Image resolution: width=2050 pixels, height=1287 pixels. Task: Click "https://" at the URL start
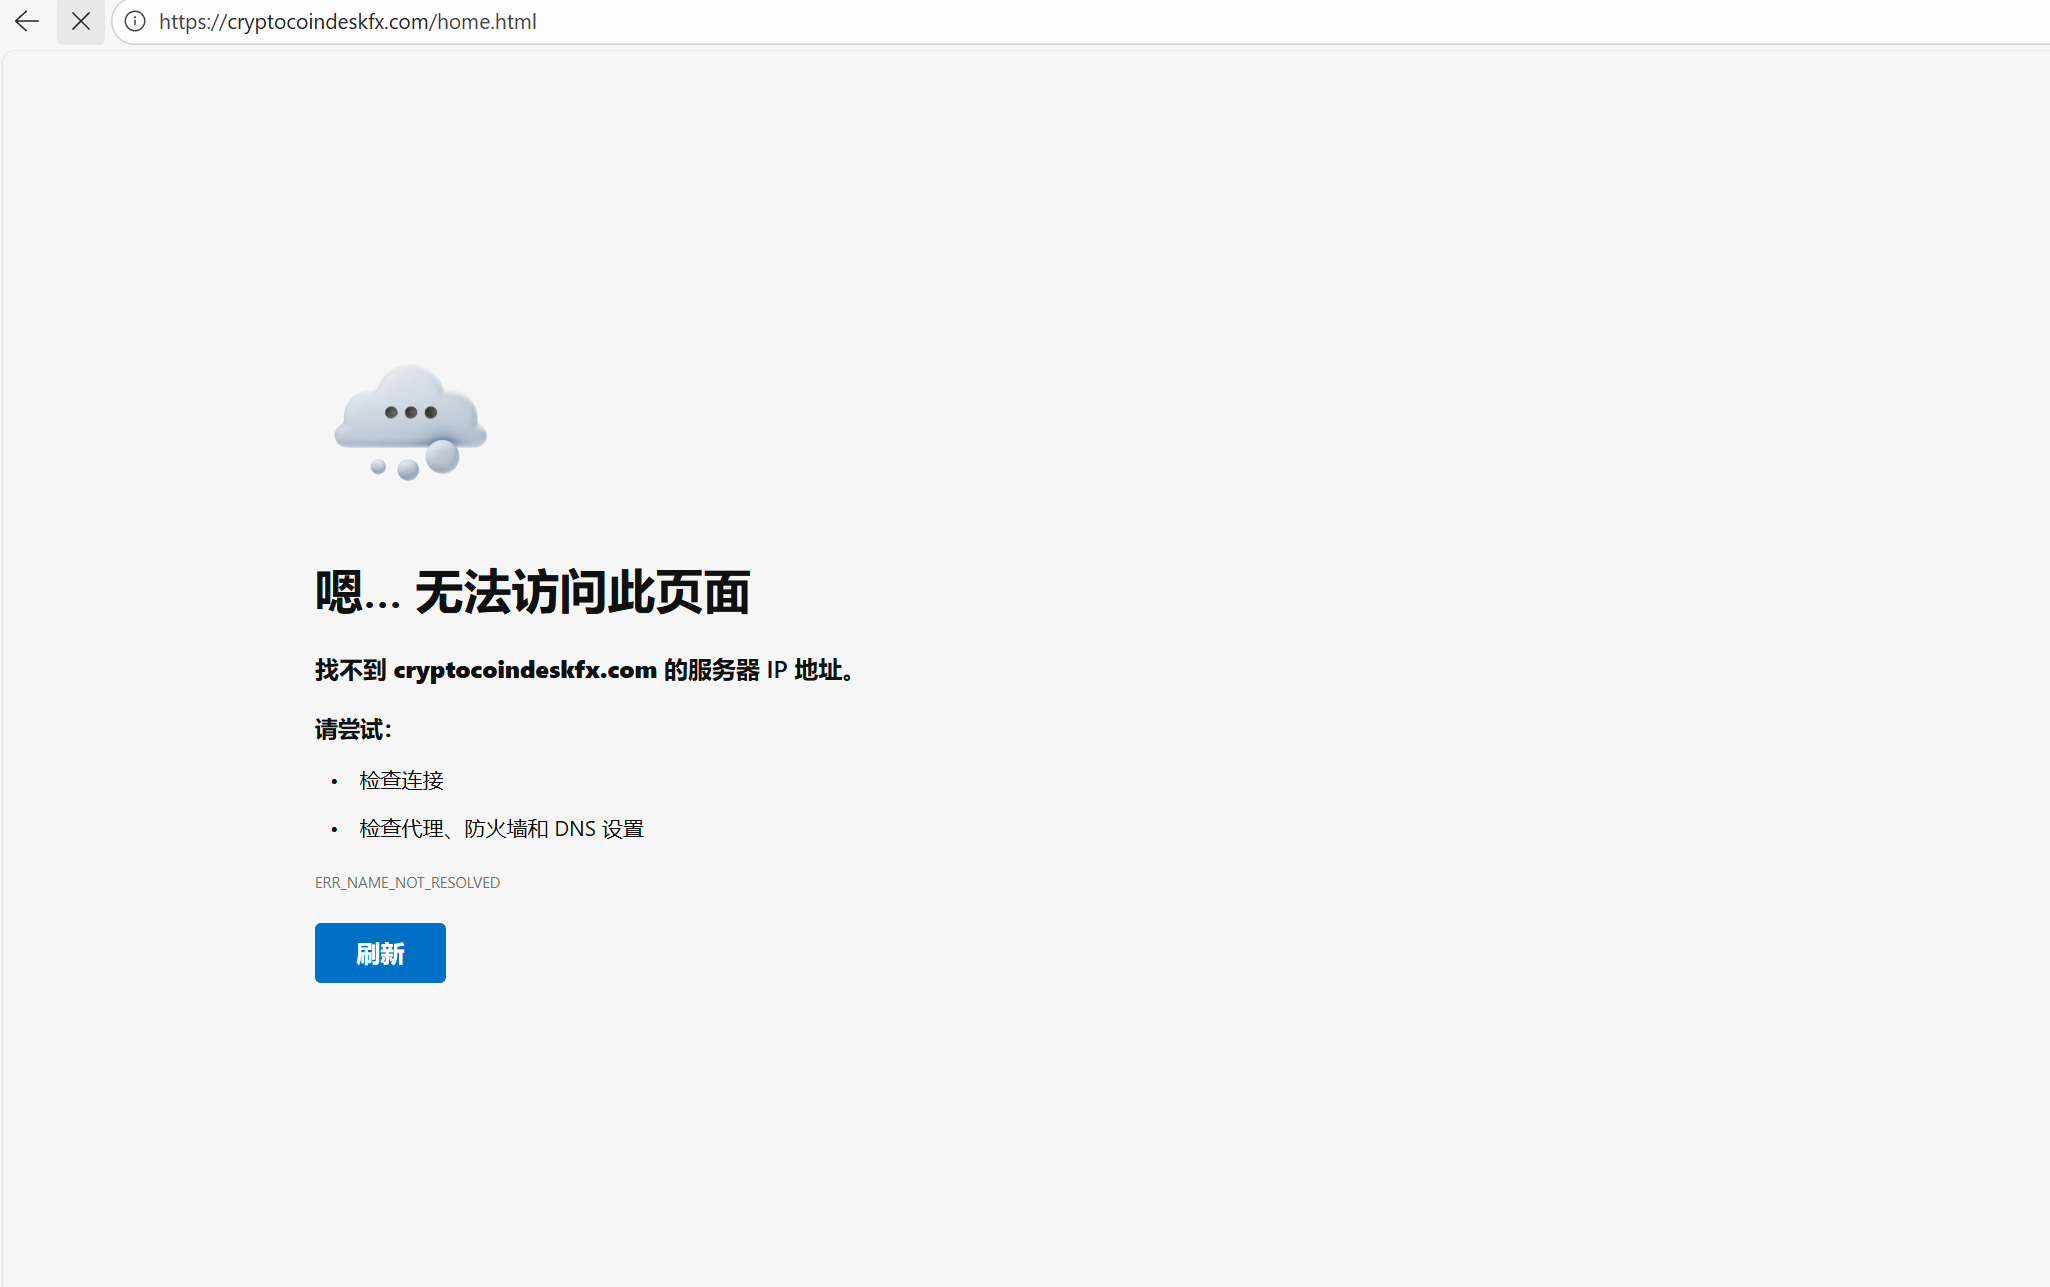point(191,21)
